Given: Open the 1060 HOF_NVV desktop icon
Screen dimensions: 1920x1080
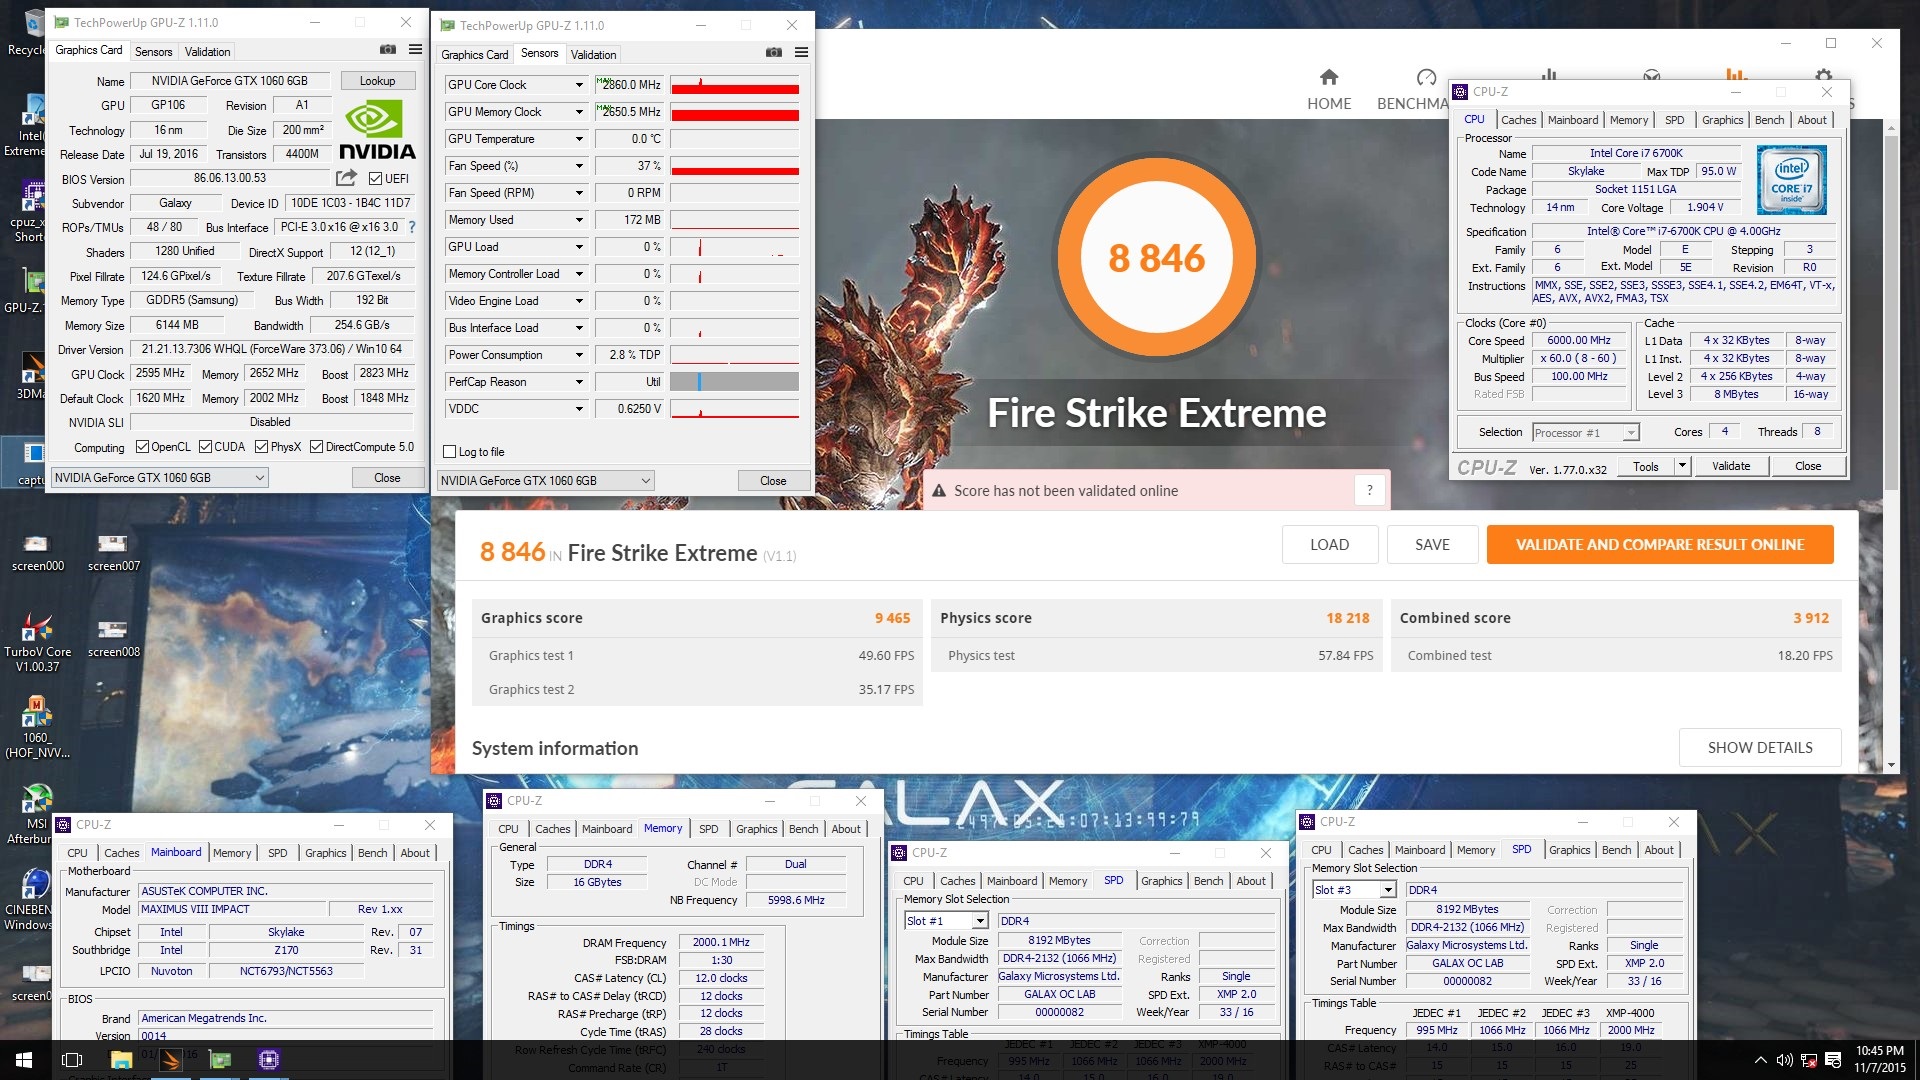Looking at the screenshot, I should click(x=37, y=728).
